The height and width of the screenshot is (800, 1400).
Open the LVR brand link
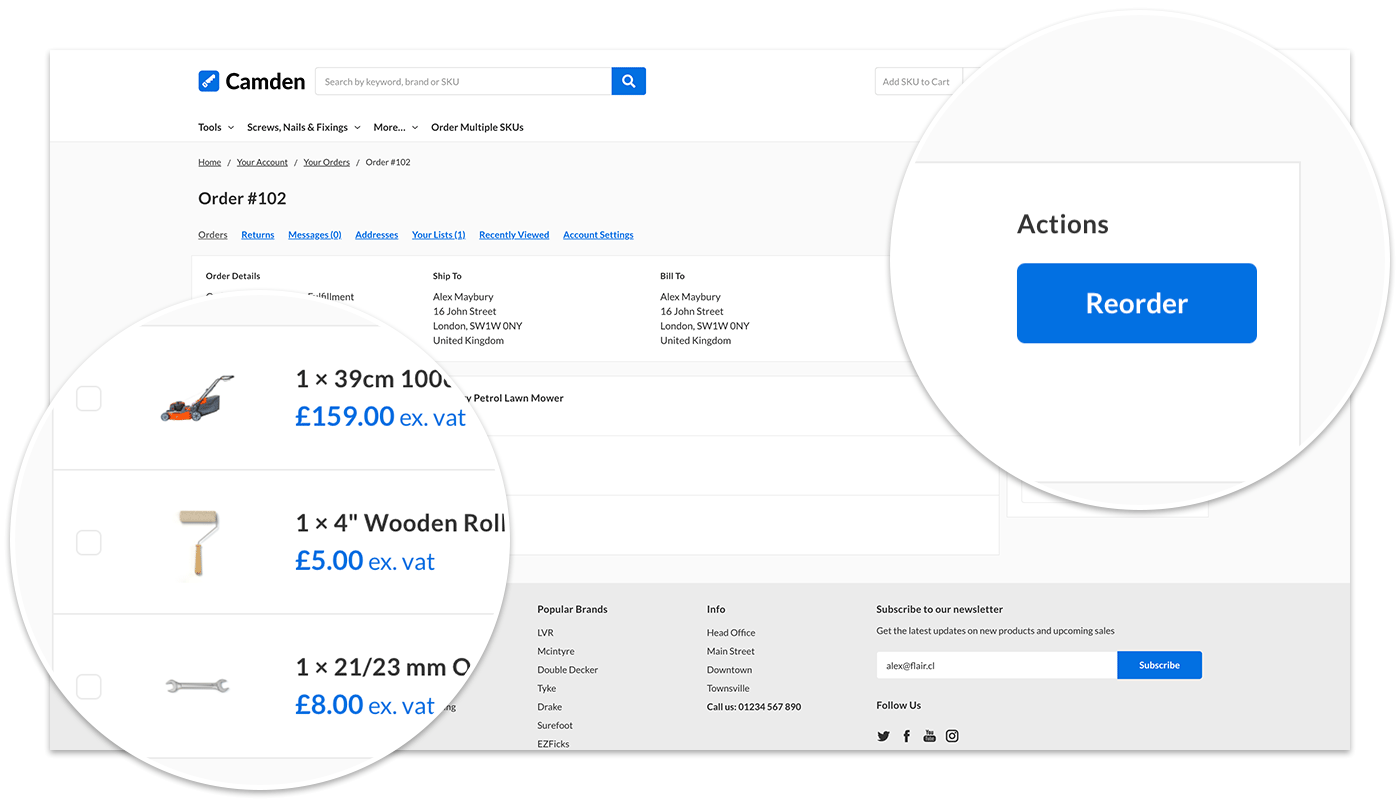click(x=545, y=633)
